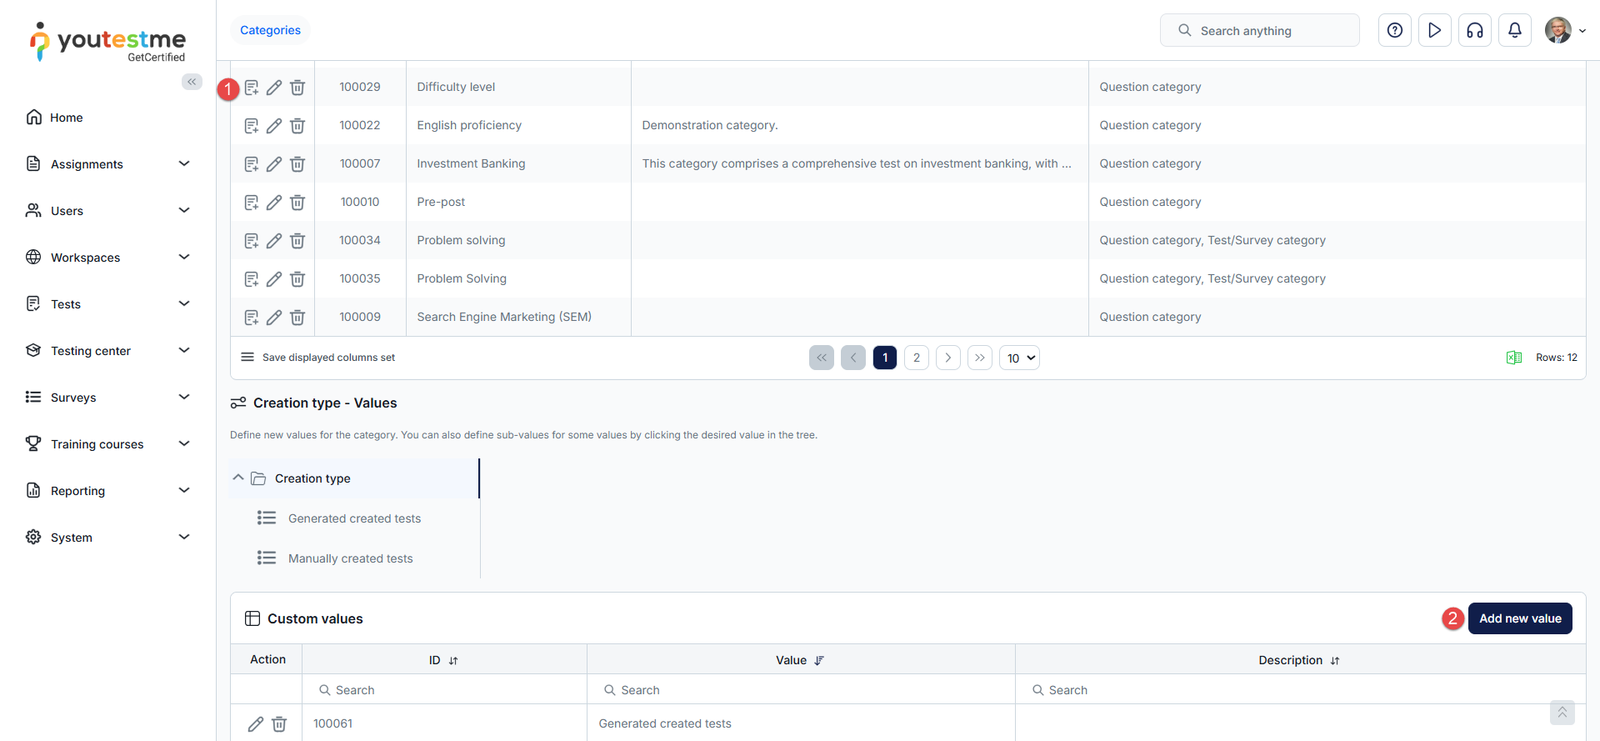This screenshot has height=741, width=1600.
Task: Click the play tutorial icon
Action: [x=1435, y=31]
